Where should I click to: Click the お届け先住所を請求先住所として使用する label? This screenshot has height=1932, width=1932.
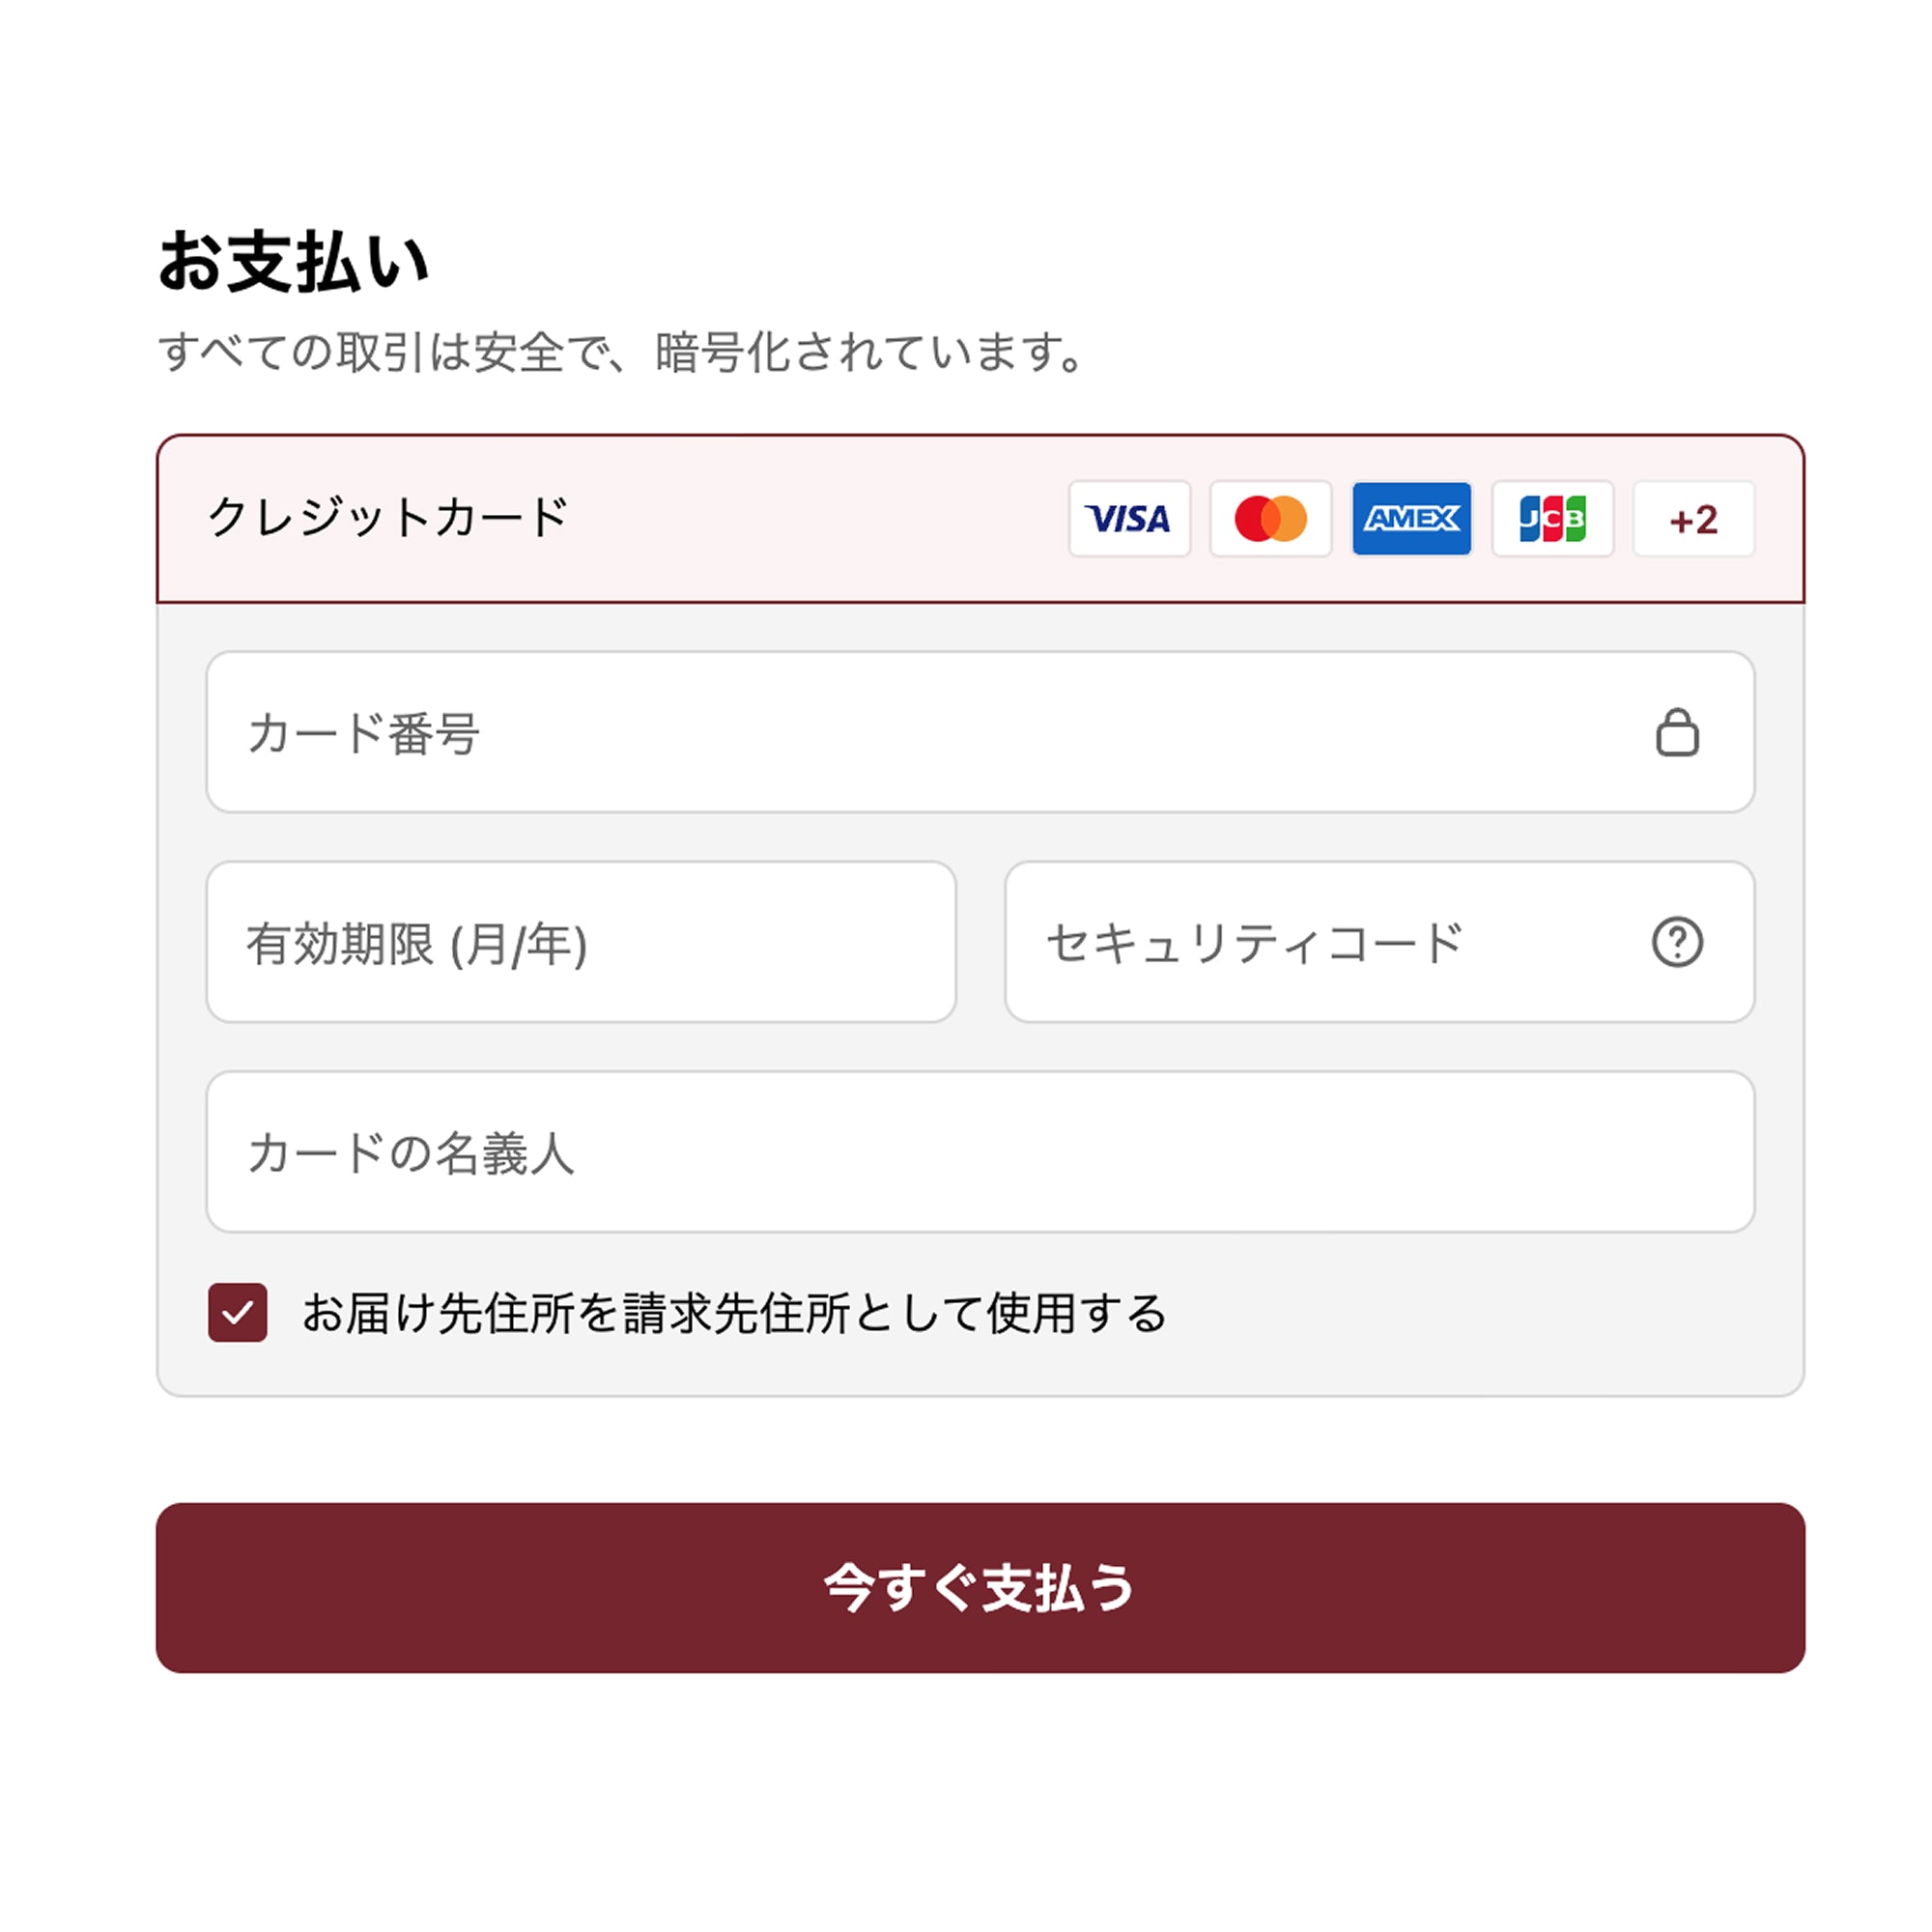coord(734,1312)
